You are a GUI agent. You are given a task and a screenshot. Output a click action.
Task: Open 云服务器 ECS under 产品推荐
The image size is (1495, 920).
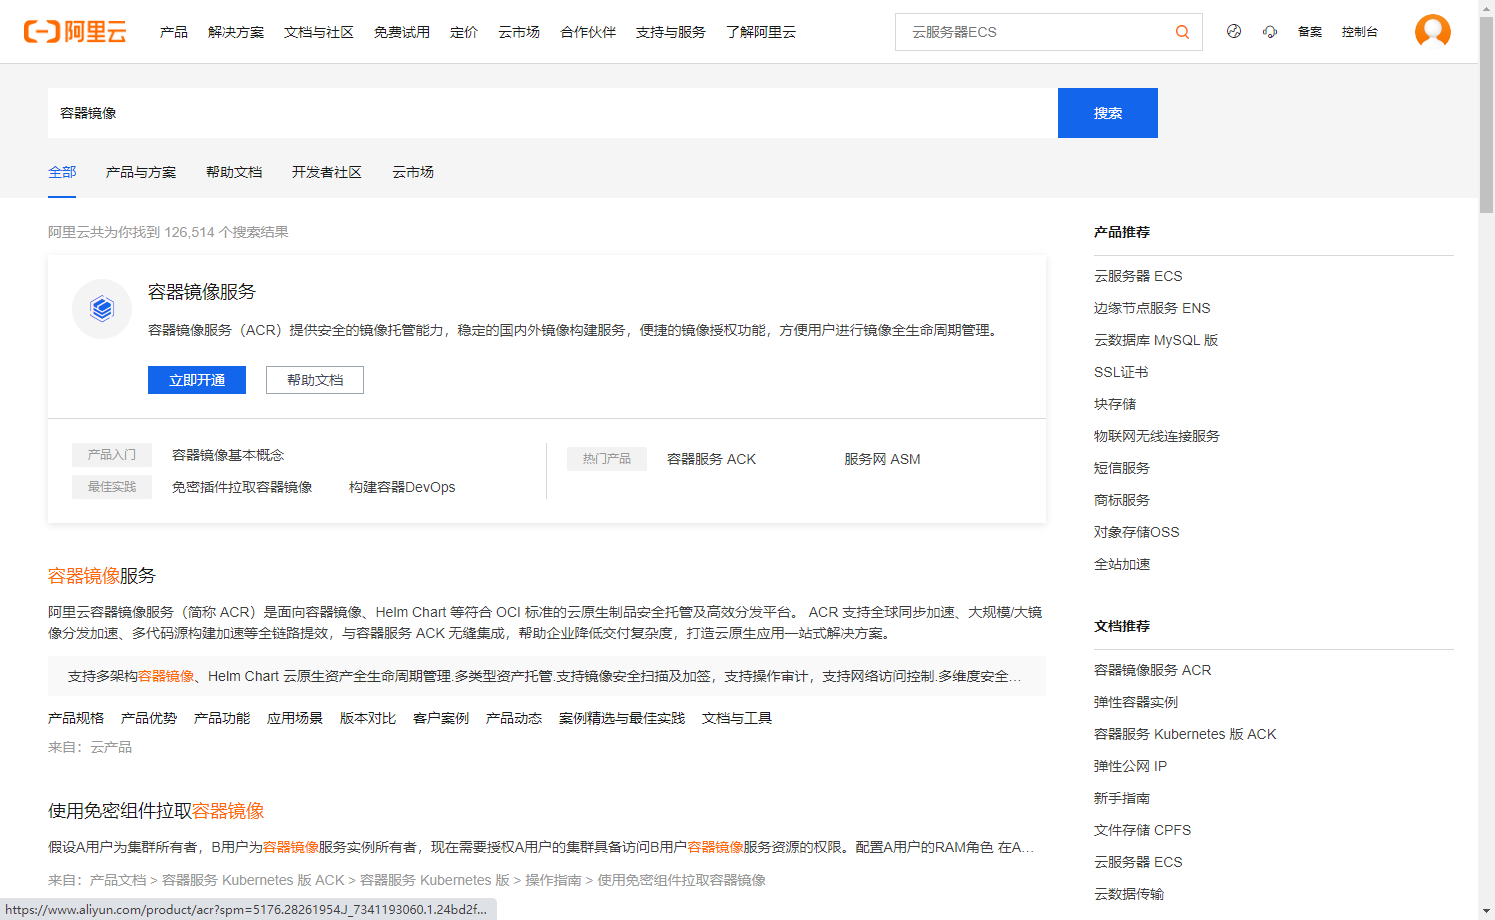(1138, 276)
